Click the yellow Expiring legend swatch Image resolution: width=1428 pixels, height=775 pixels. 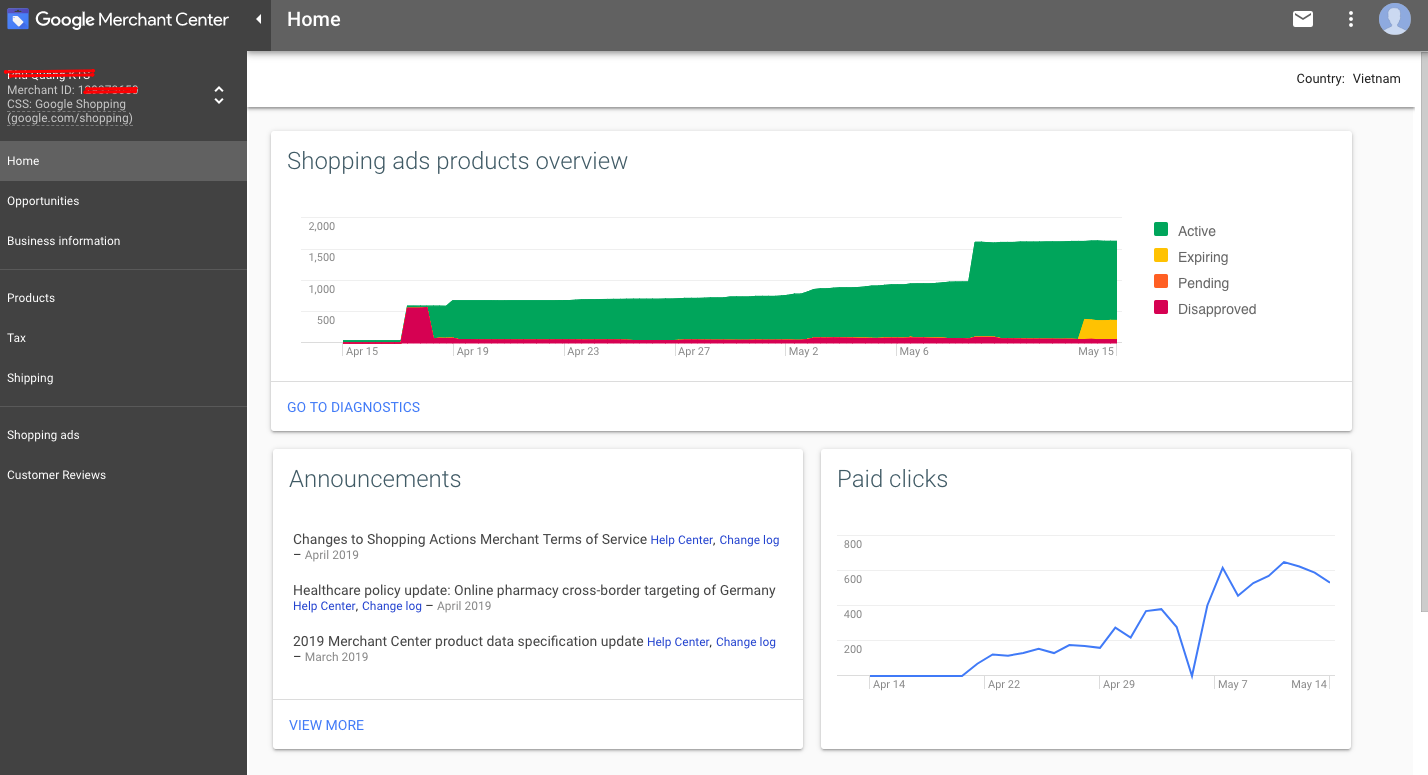[1161, 256]
